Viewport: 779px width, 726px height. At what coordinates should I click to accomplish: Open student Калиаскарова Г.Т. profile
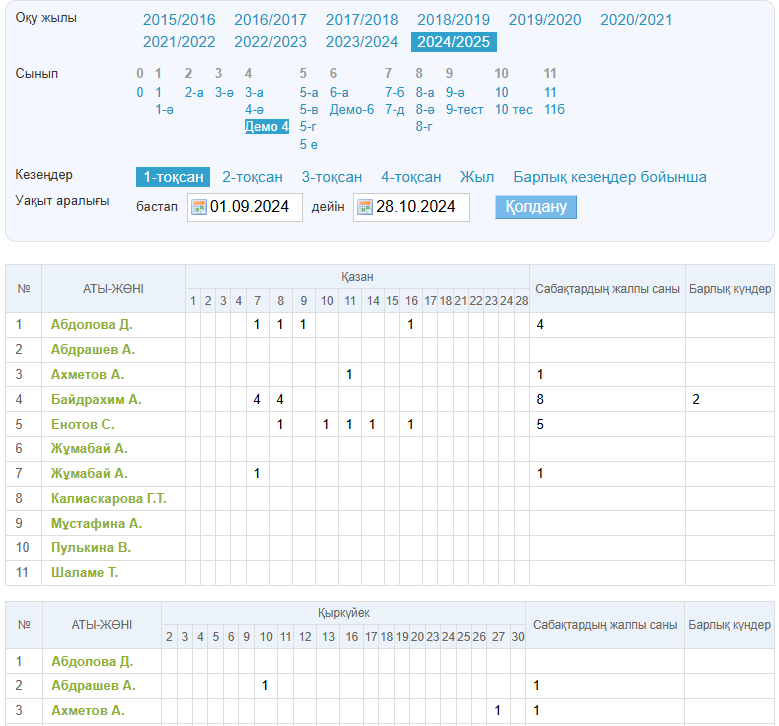click(x=108, y=498)
